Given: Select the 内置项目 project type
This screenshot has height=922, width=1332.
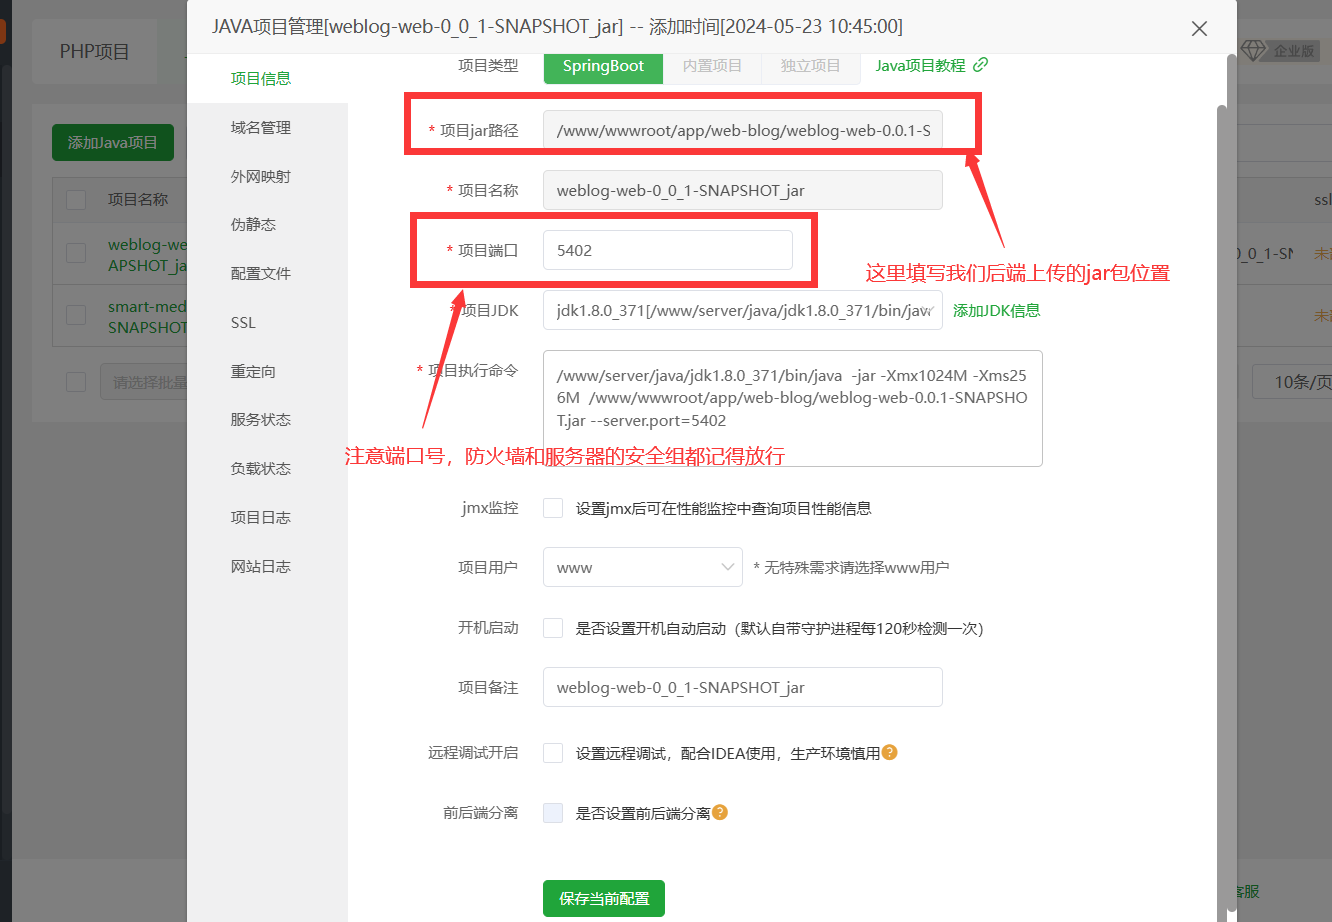Looking at the screenshot, I should [712, 66].
